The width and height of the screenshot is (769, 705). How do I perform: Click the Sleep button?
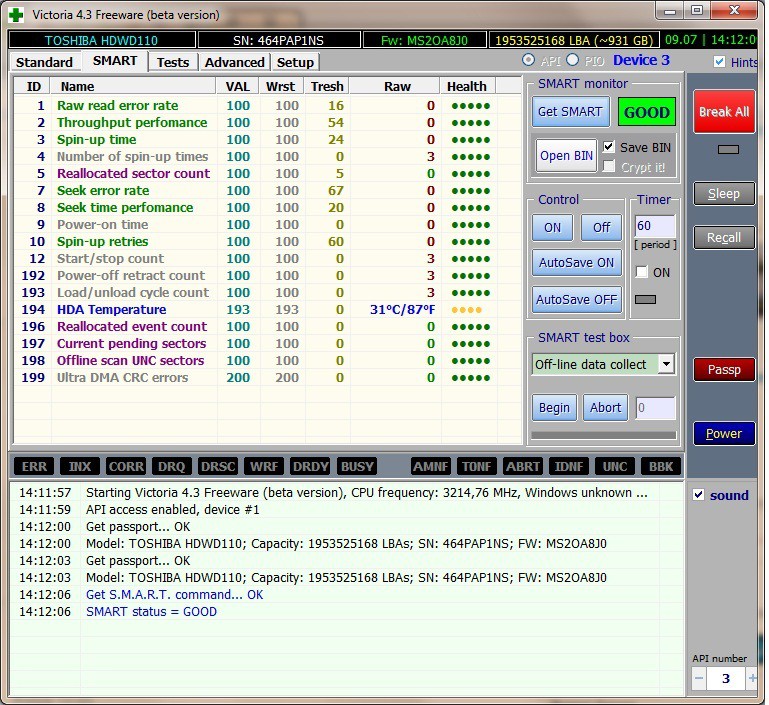pos(724,194)
